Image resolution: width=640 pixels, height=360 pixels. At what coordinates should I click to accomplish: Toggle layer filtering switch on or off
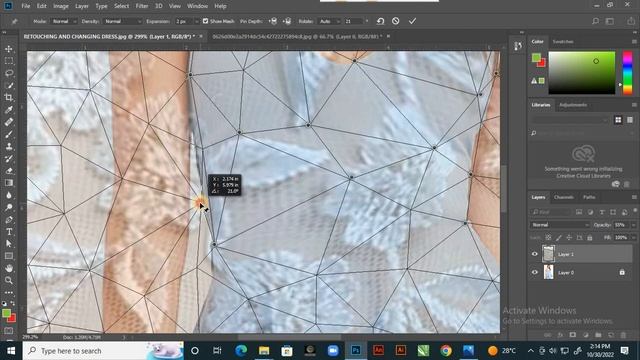635,211
